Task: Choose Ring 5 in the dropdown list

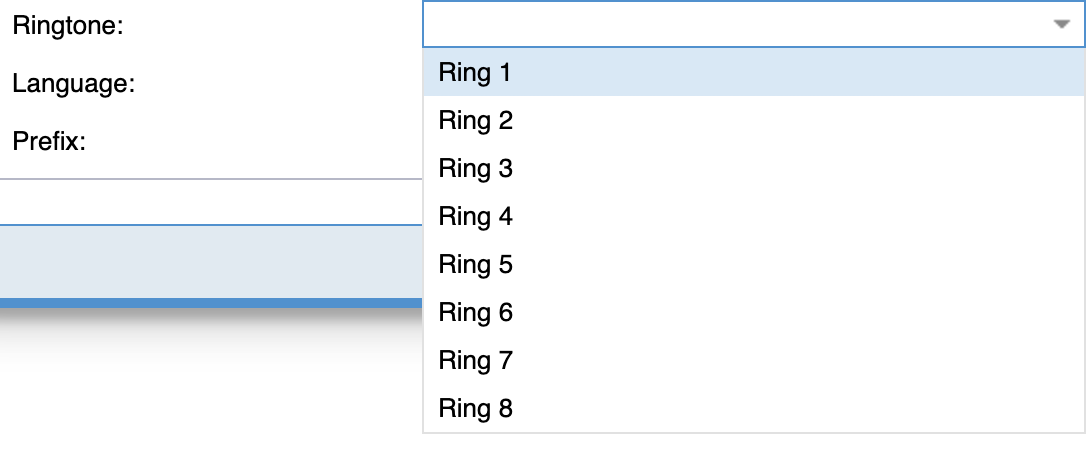Action: 475,264
